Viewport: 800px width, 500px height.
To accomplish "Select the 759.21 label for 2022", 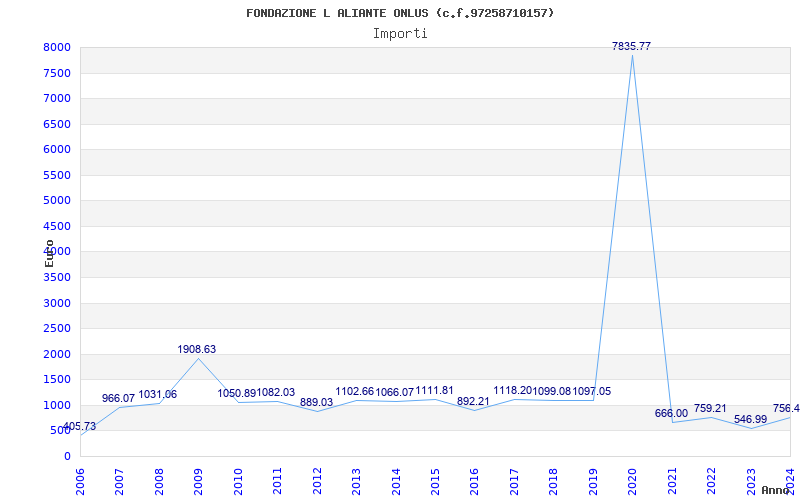I will coord(710,409).
